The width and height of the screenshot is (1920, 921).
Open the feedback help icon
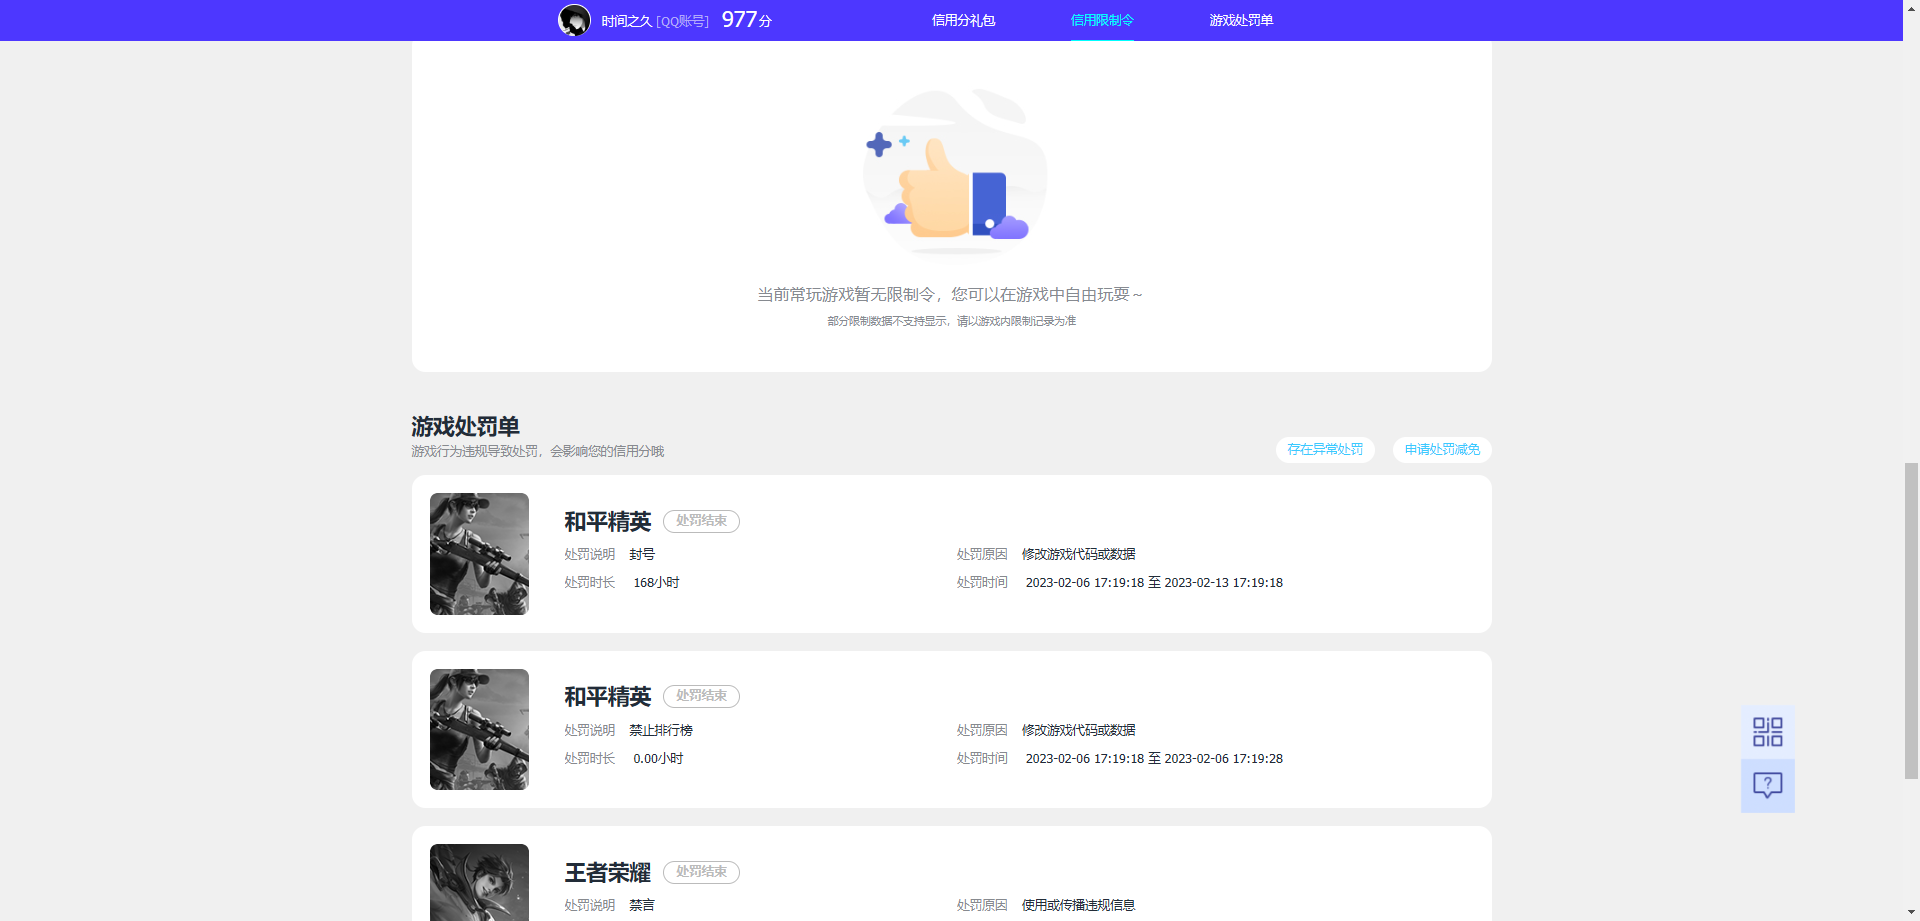click(1767, 785)
